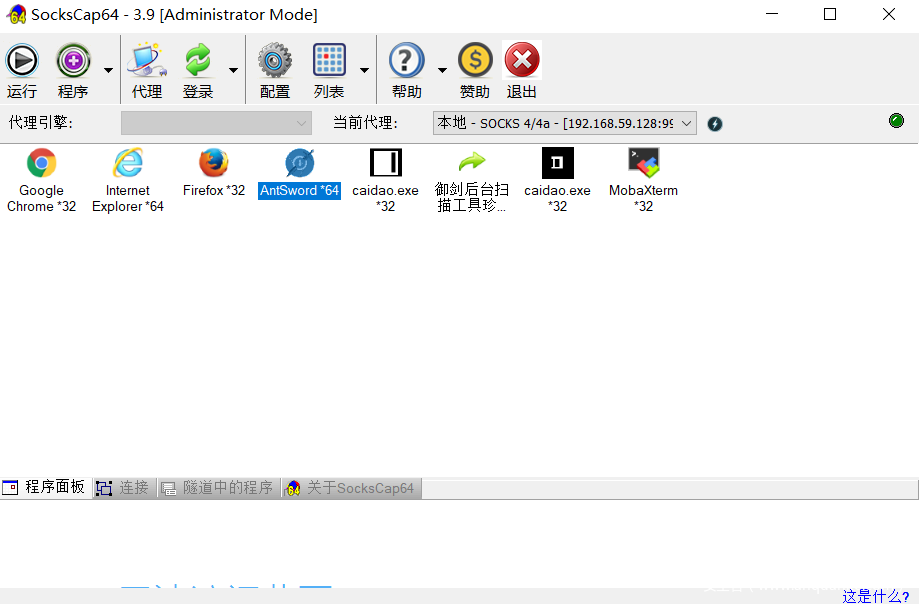Click the proxy test lightning icon
Viewport: 919px width, 604px height.
pos(715,124)
